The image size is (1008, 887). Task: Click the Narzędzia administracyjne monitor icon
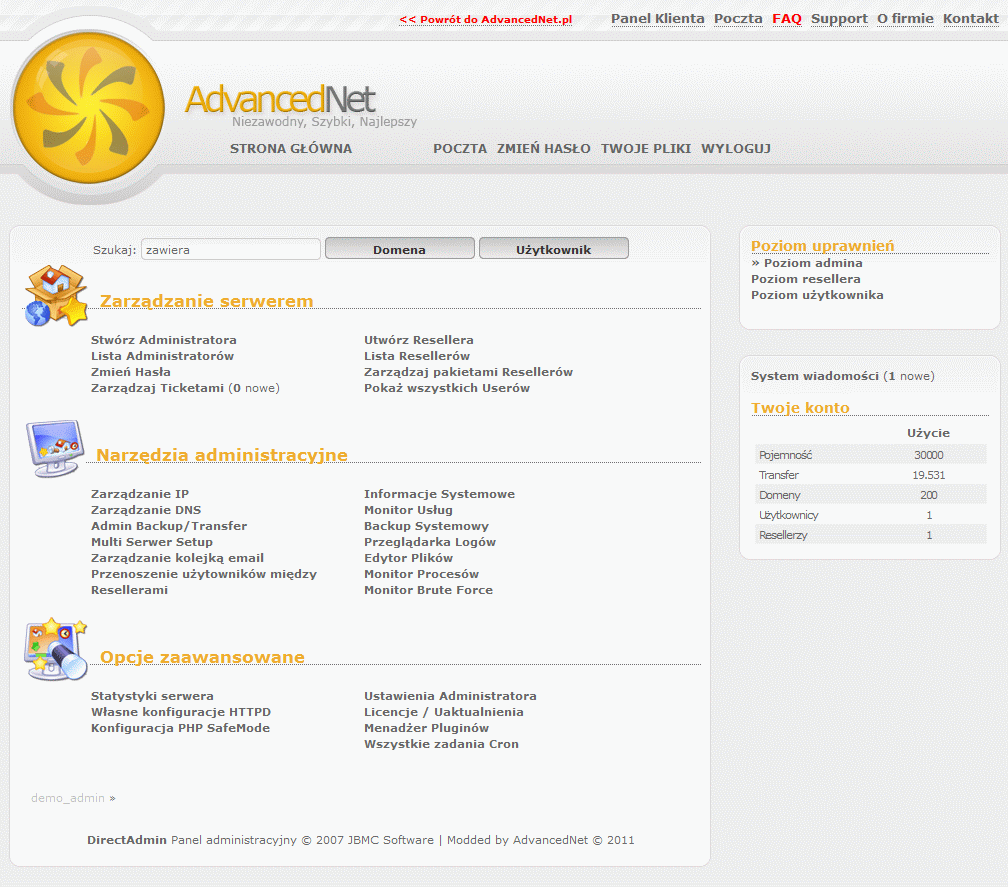click(54, 448)
